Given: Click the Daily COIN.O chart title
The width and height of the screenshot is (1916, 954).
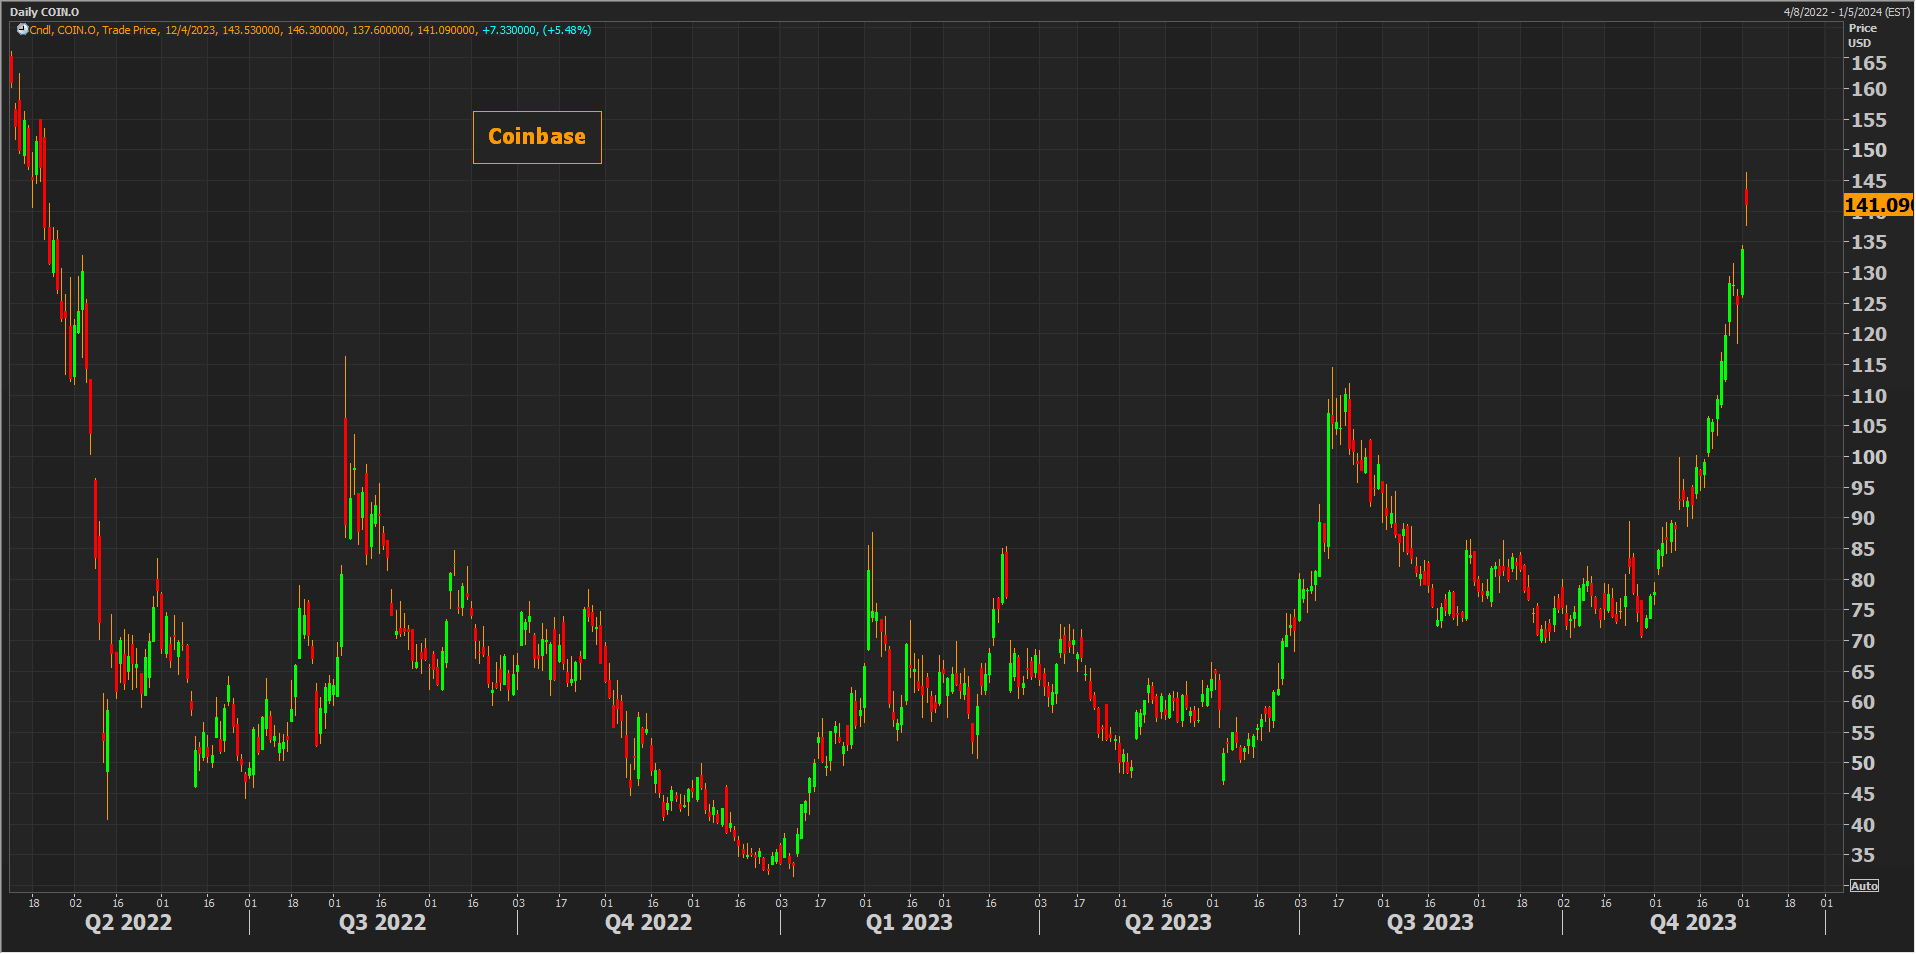Looking at the screenshot, I should [44, 12].
